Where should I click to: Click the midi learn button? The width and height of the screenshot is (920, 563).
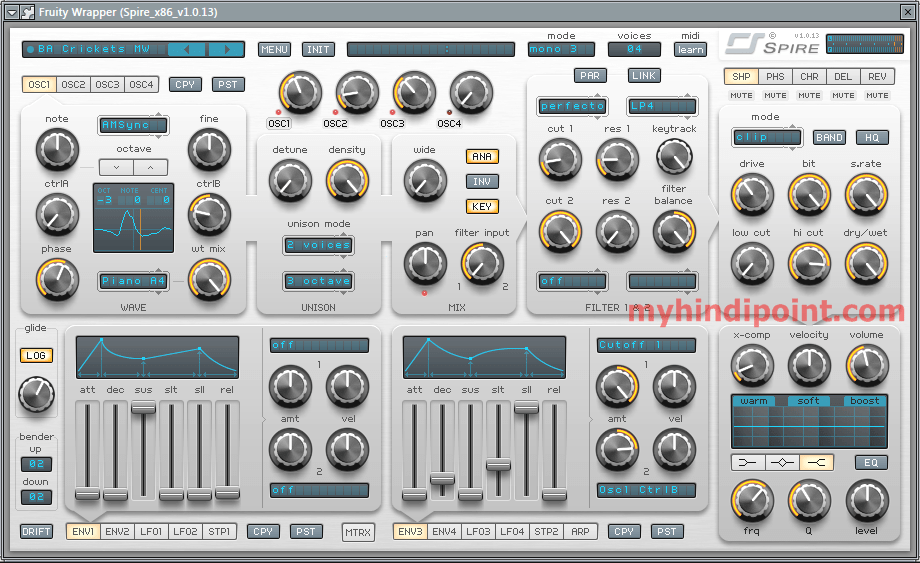click(x=690, y=49)
